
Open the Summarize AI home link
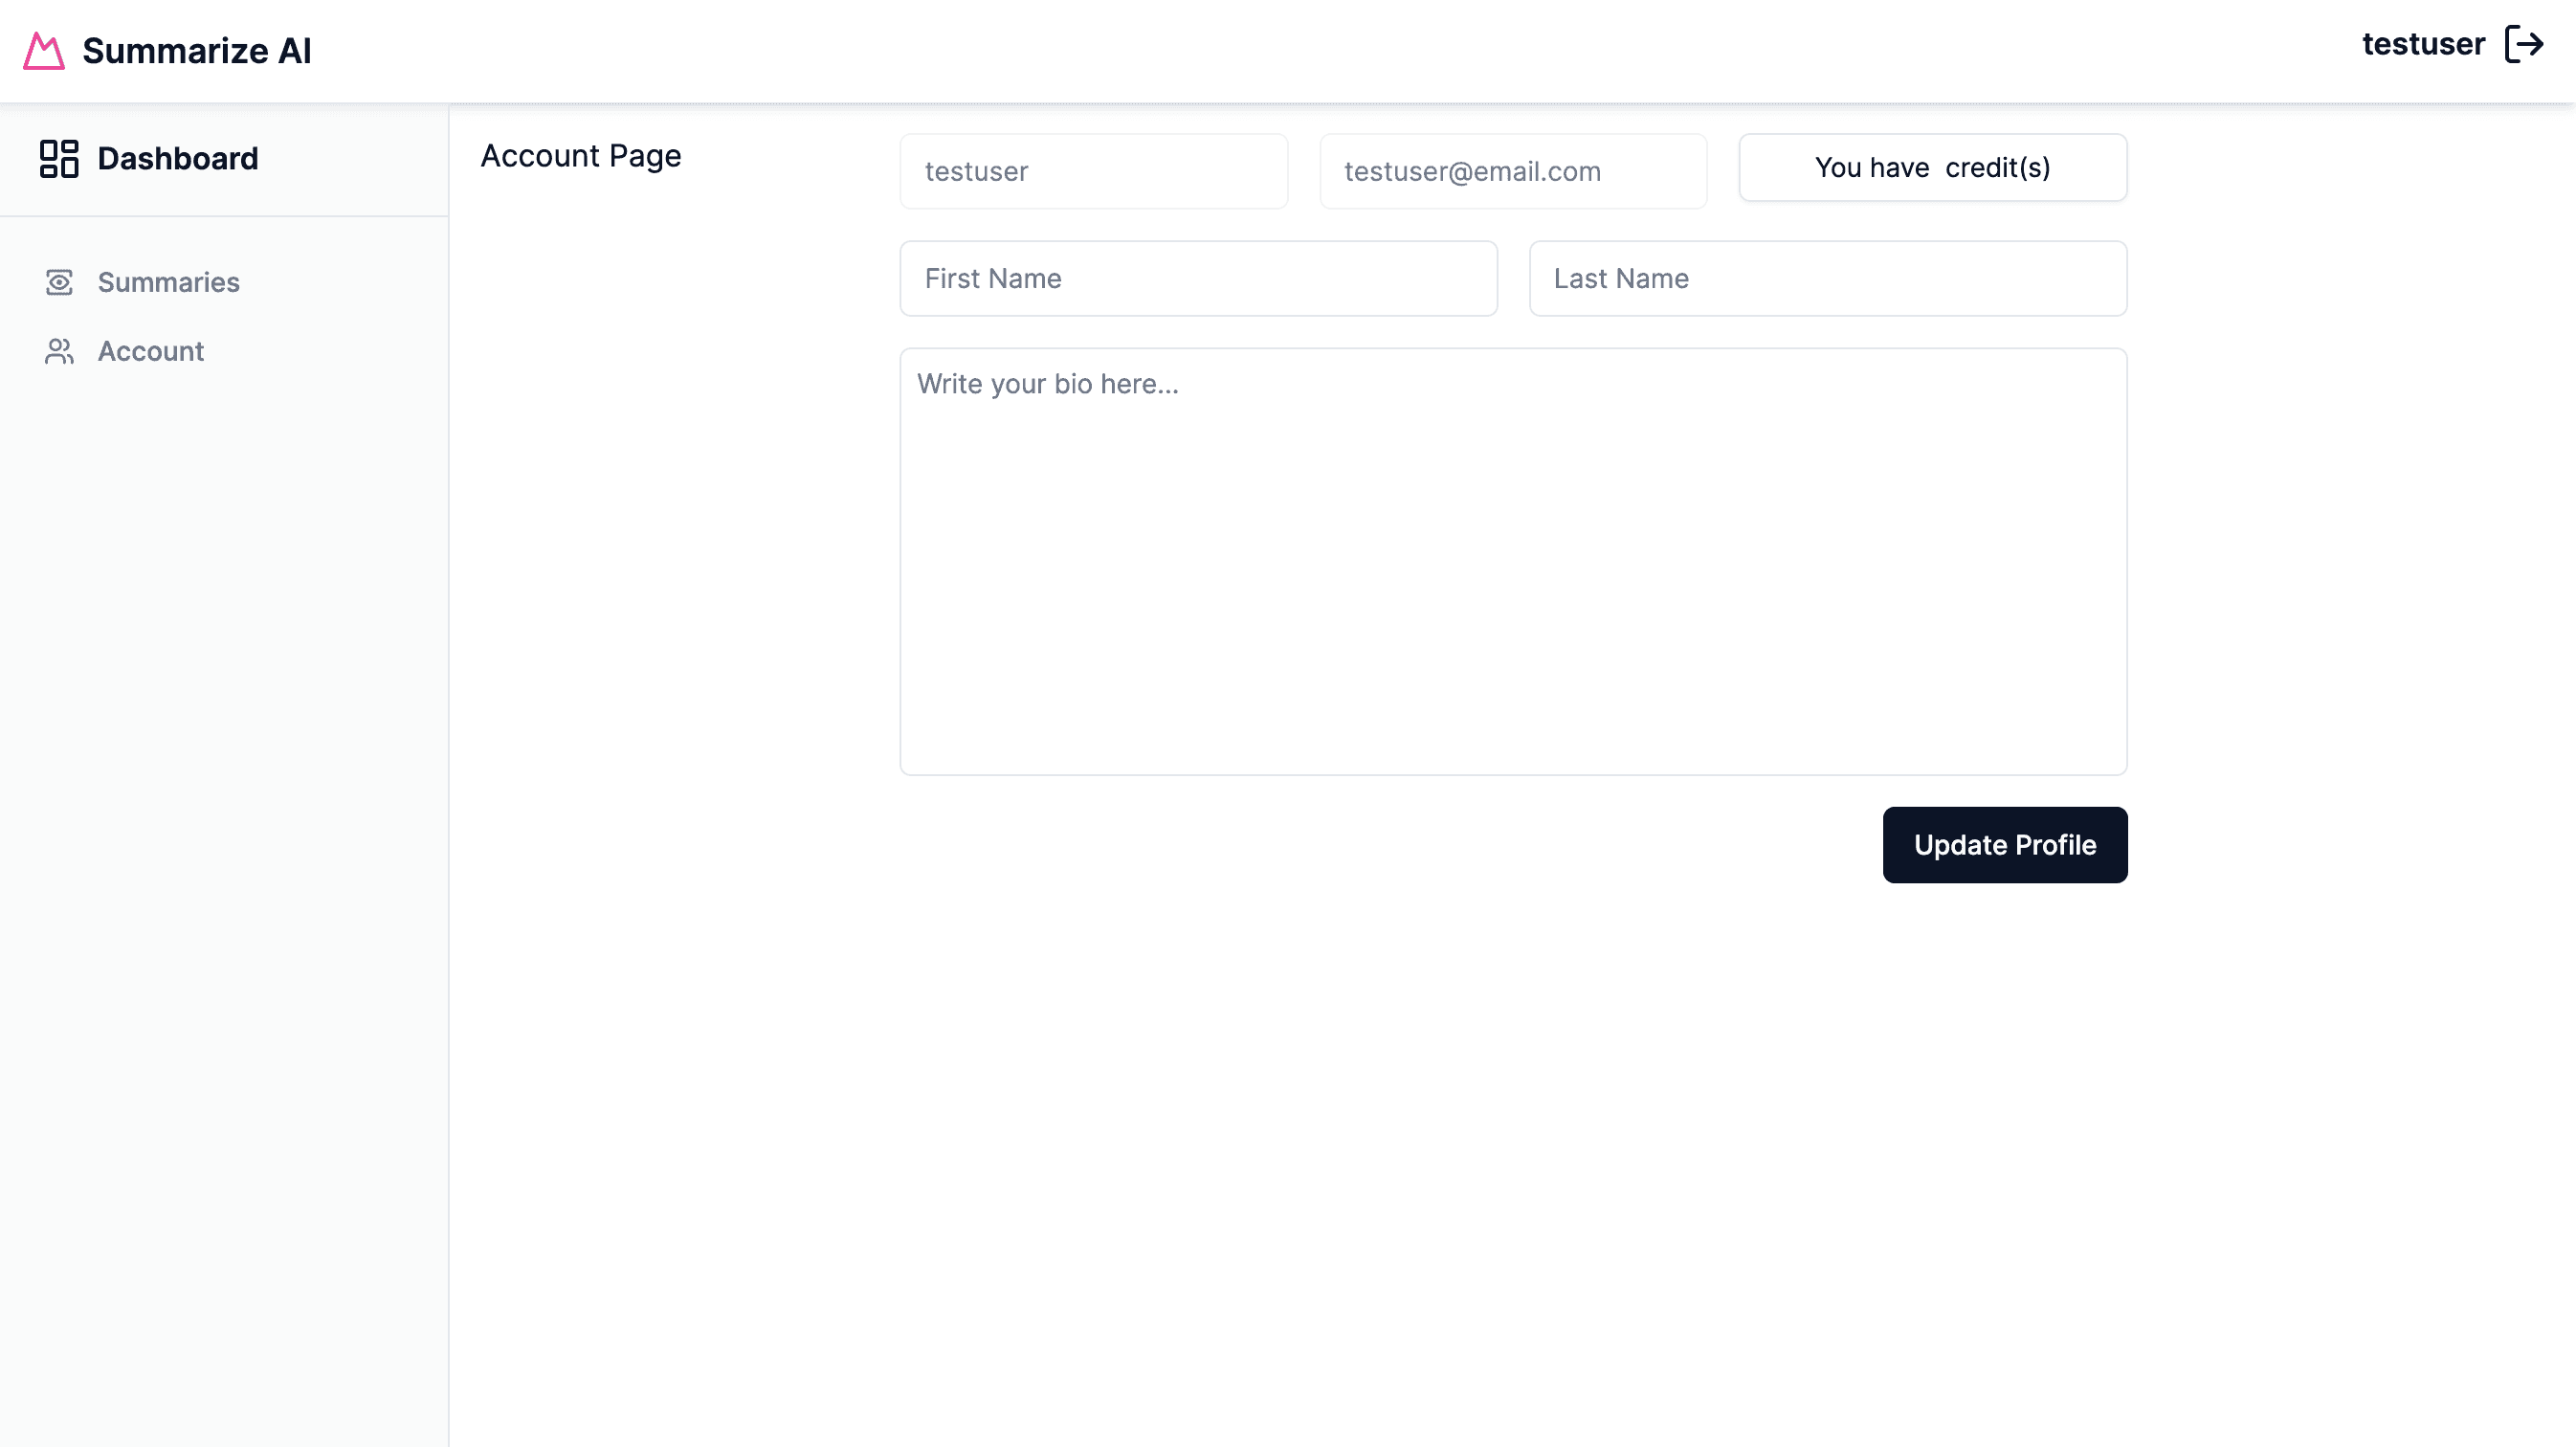point(167,51)
